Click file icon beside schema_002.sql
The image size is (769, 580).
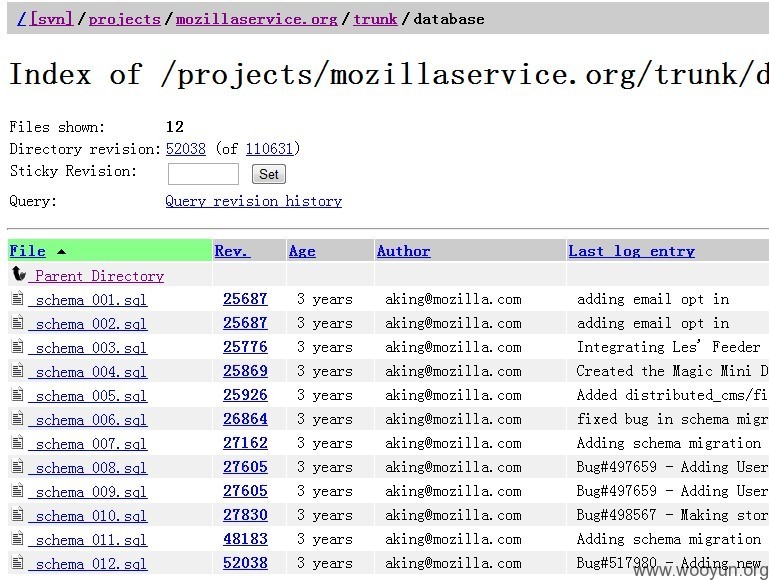18,322
